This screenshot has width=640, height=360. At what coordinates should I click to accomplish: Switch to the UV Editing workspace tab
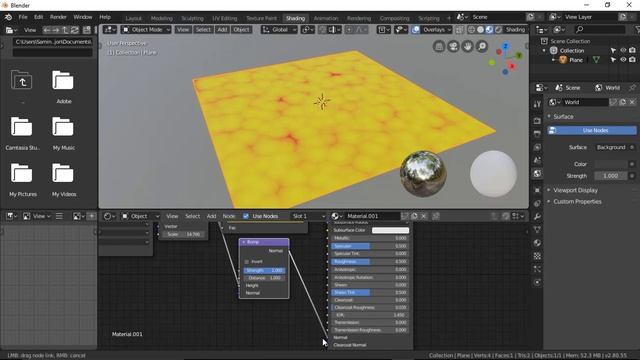click(x=224, y=18)
